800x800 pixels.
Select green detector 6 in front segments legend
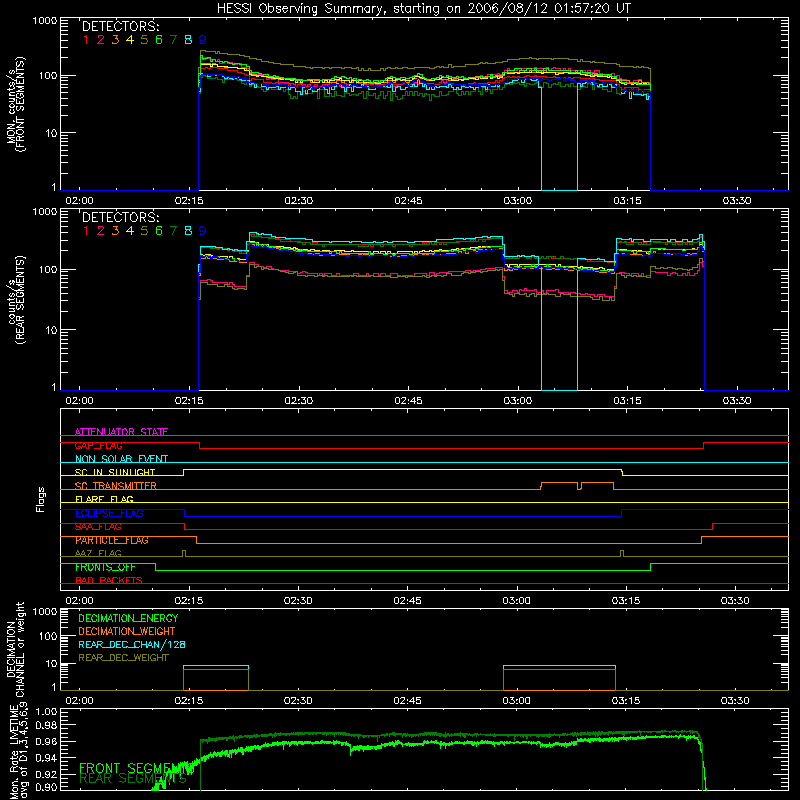[159, 40]
